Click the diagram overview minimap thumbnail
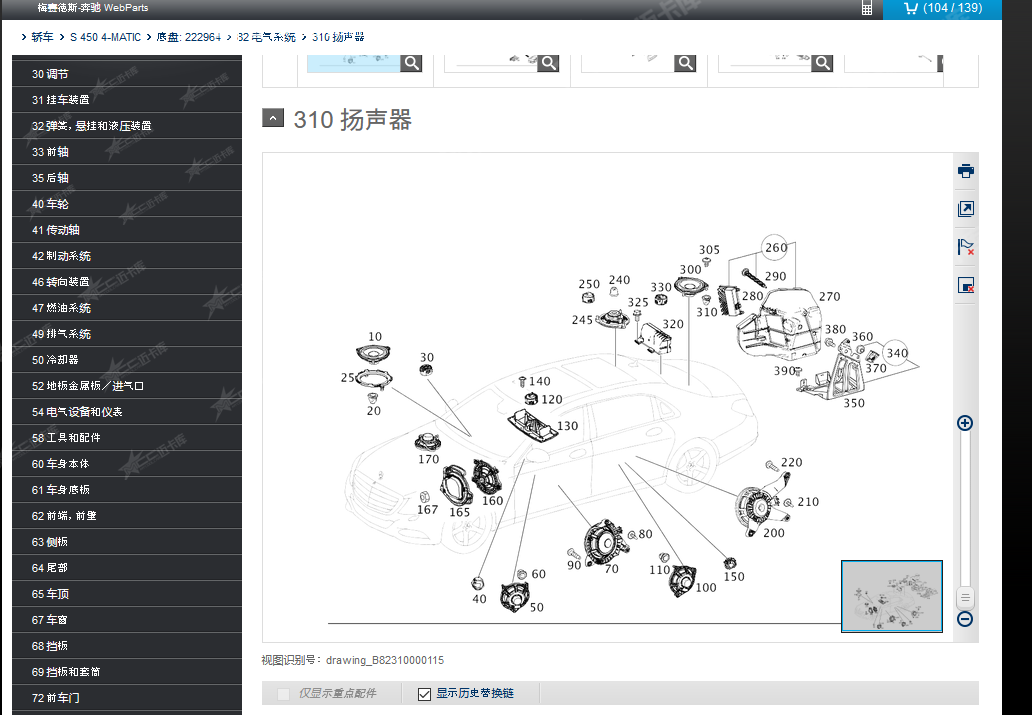Screen dimensions: 1032x715 [x=892, y=596]
